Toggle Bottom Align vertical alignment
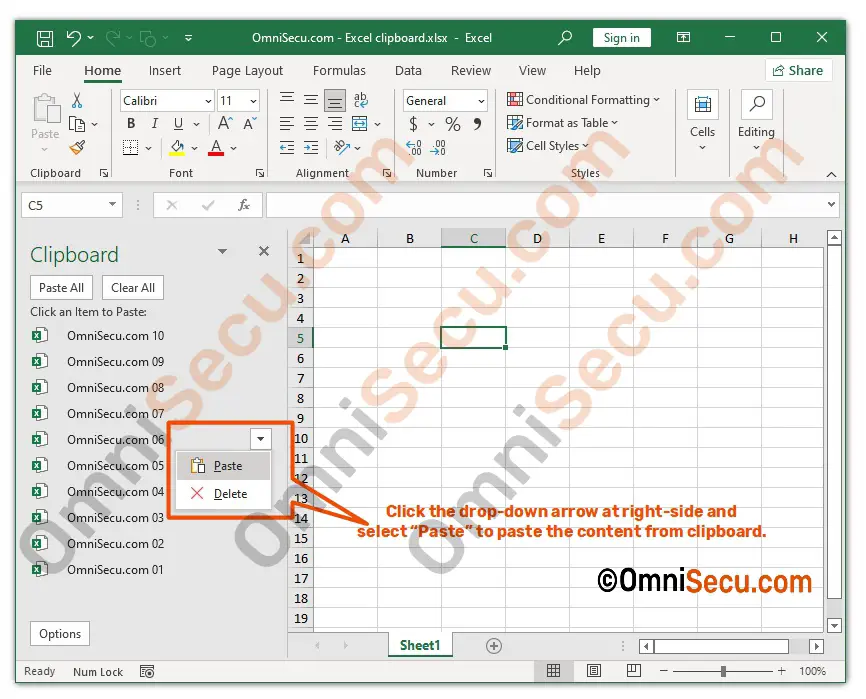This screenshot has height=699, width=866. (x=335, y=100)
